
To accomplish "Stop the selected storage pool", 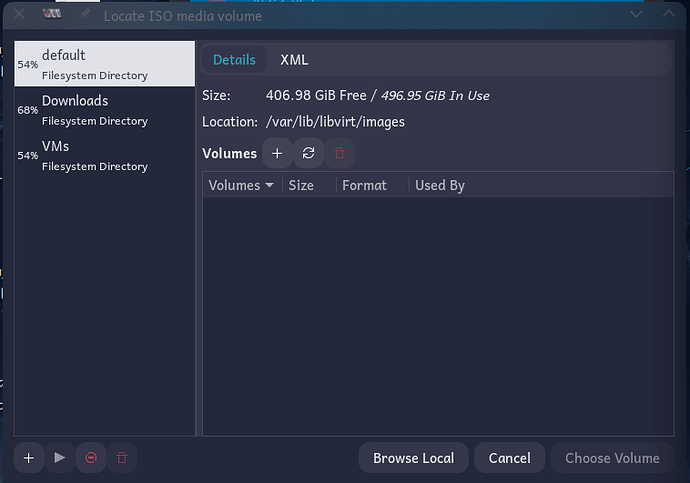I will pos(91,458).
